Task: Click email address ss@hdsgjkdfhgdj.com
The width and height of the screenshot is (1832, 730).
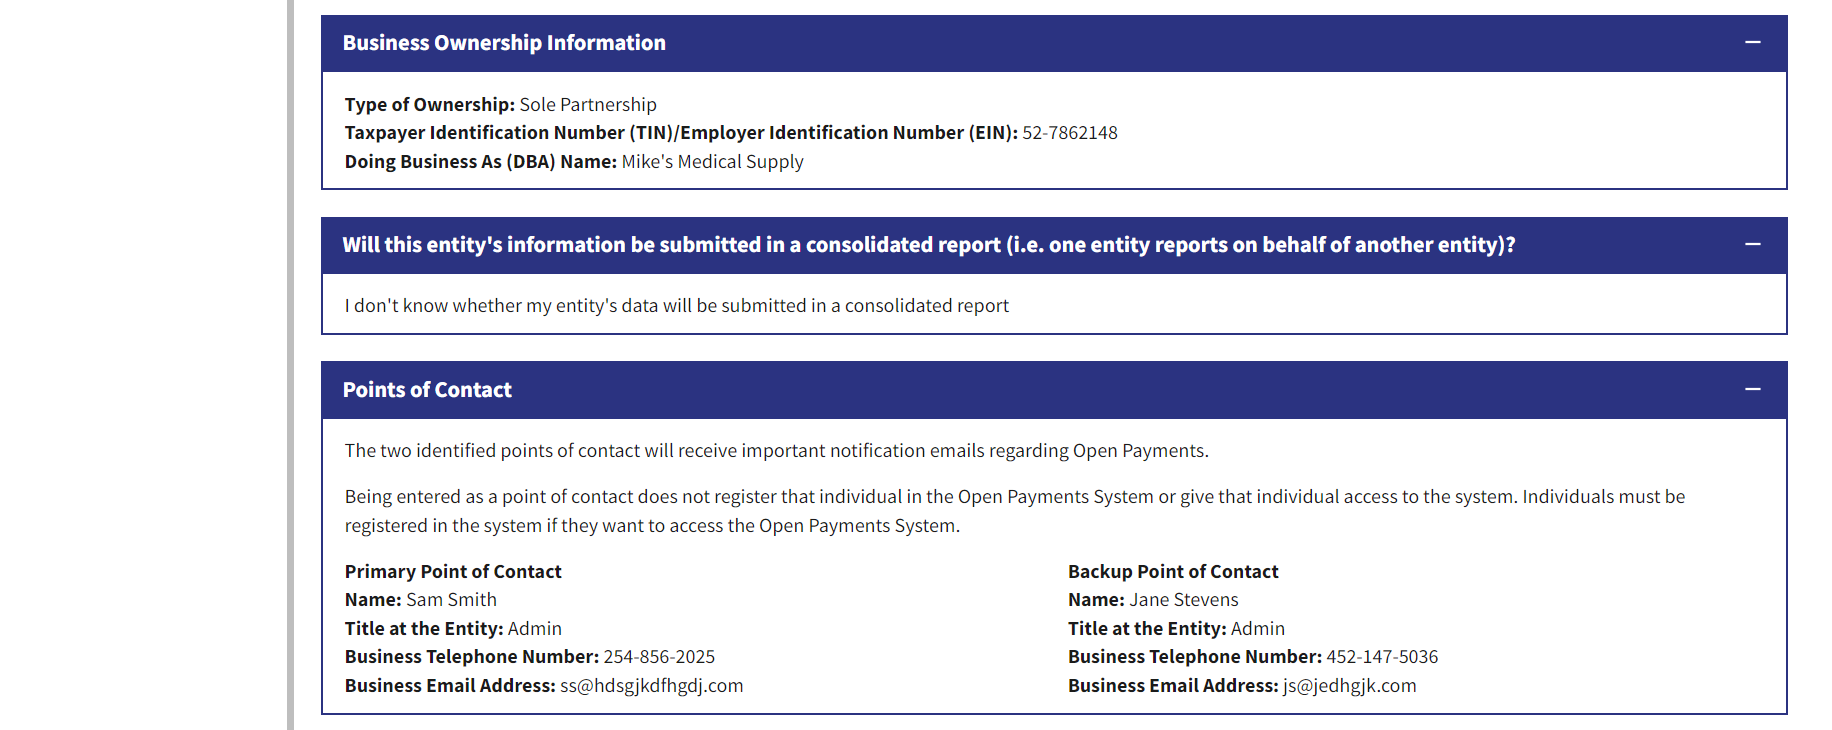Action: coord(651,686)
